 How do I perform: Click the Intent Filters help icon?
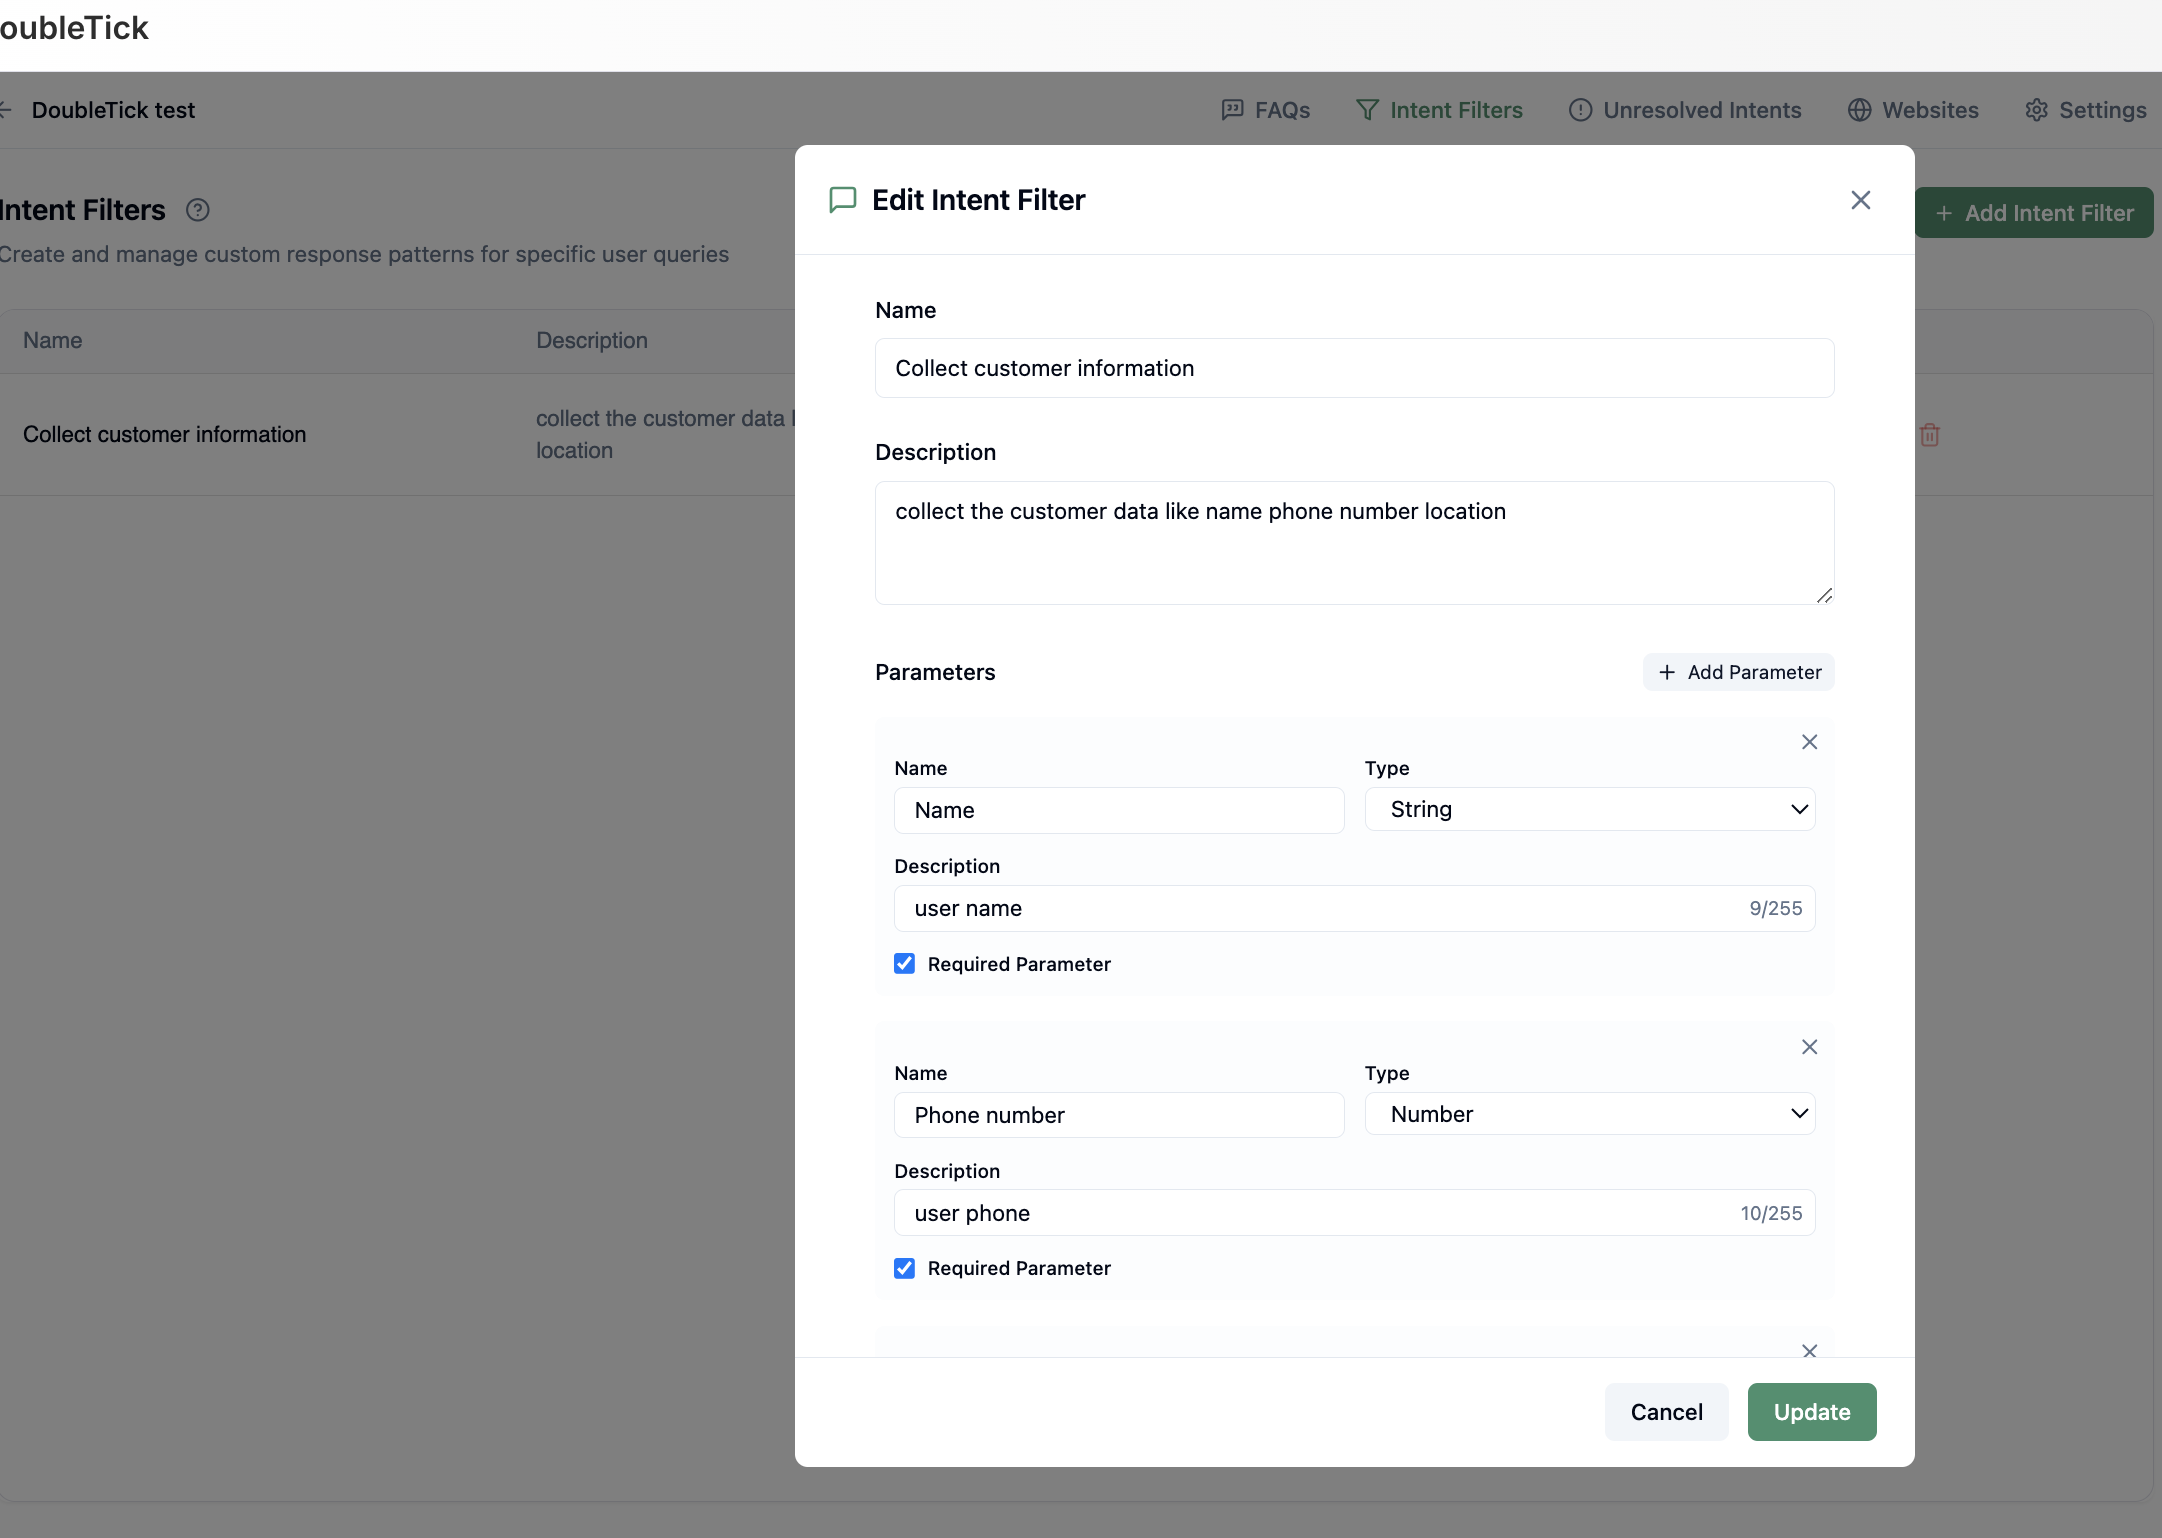[198, 210]
